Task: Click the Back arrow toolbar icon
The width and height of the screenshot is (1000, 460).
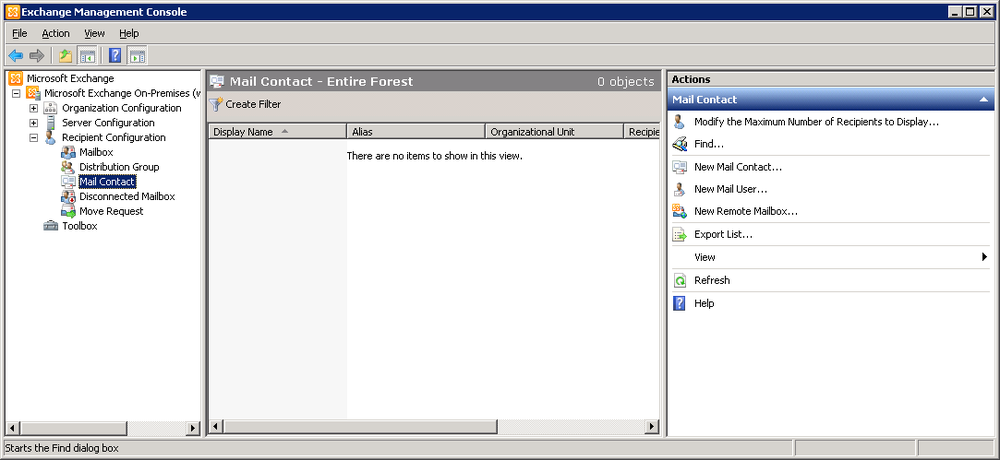Action: (x=16, y=56)
